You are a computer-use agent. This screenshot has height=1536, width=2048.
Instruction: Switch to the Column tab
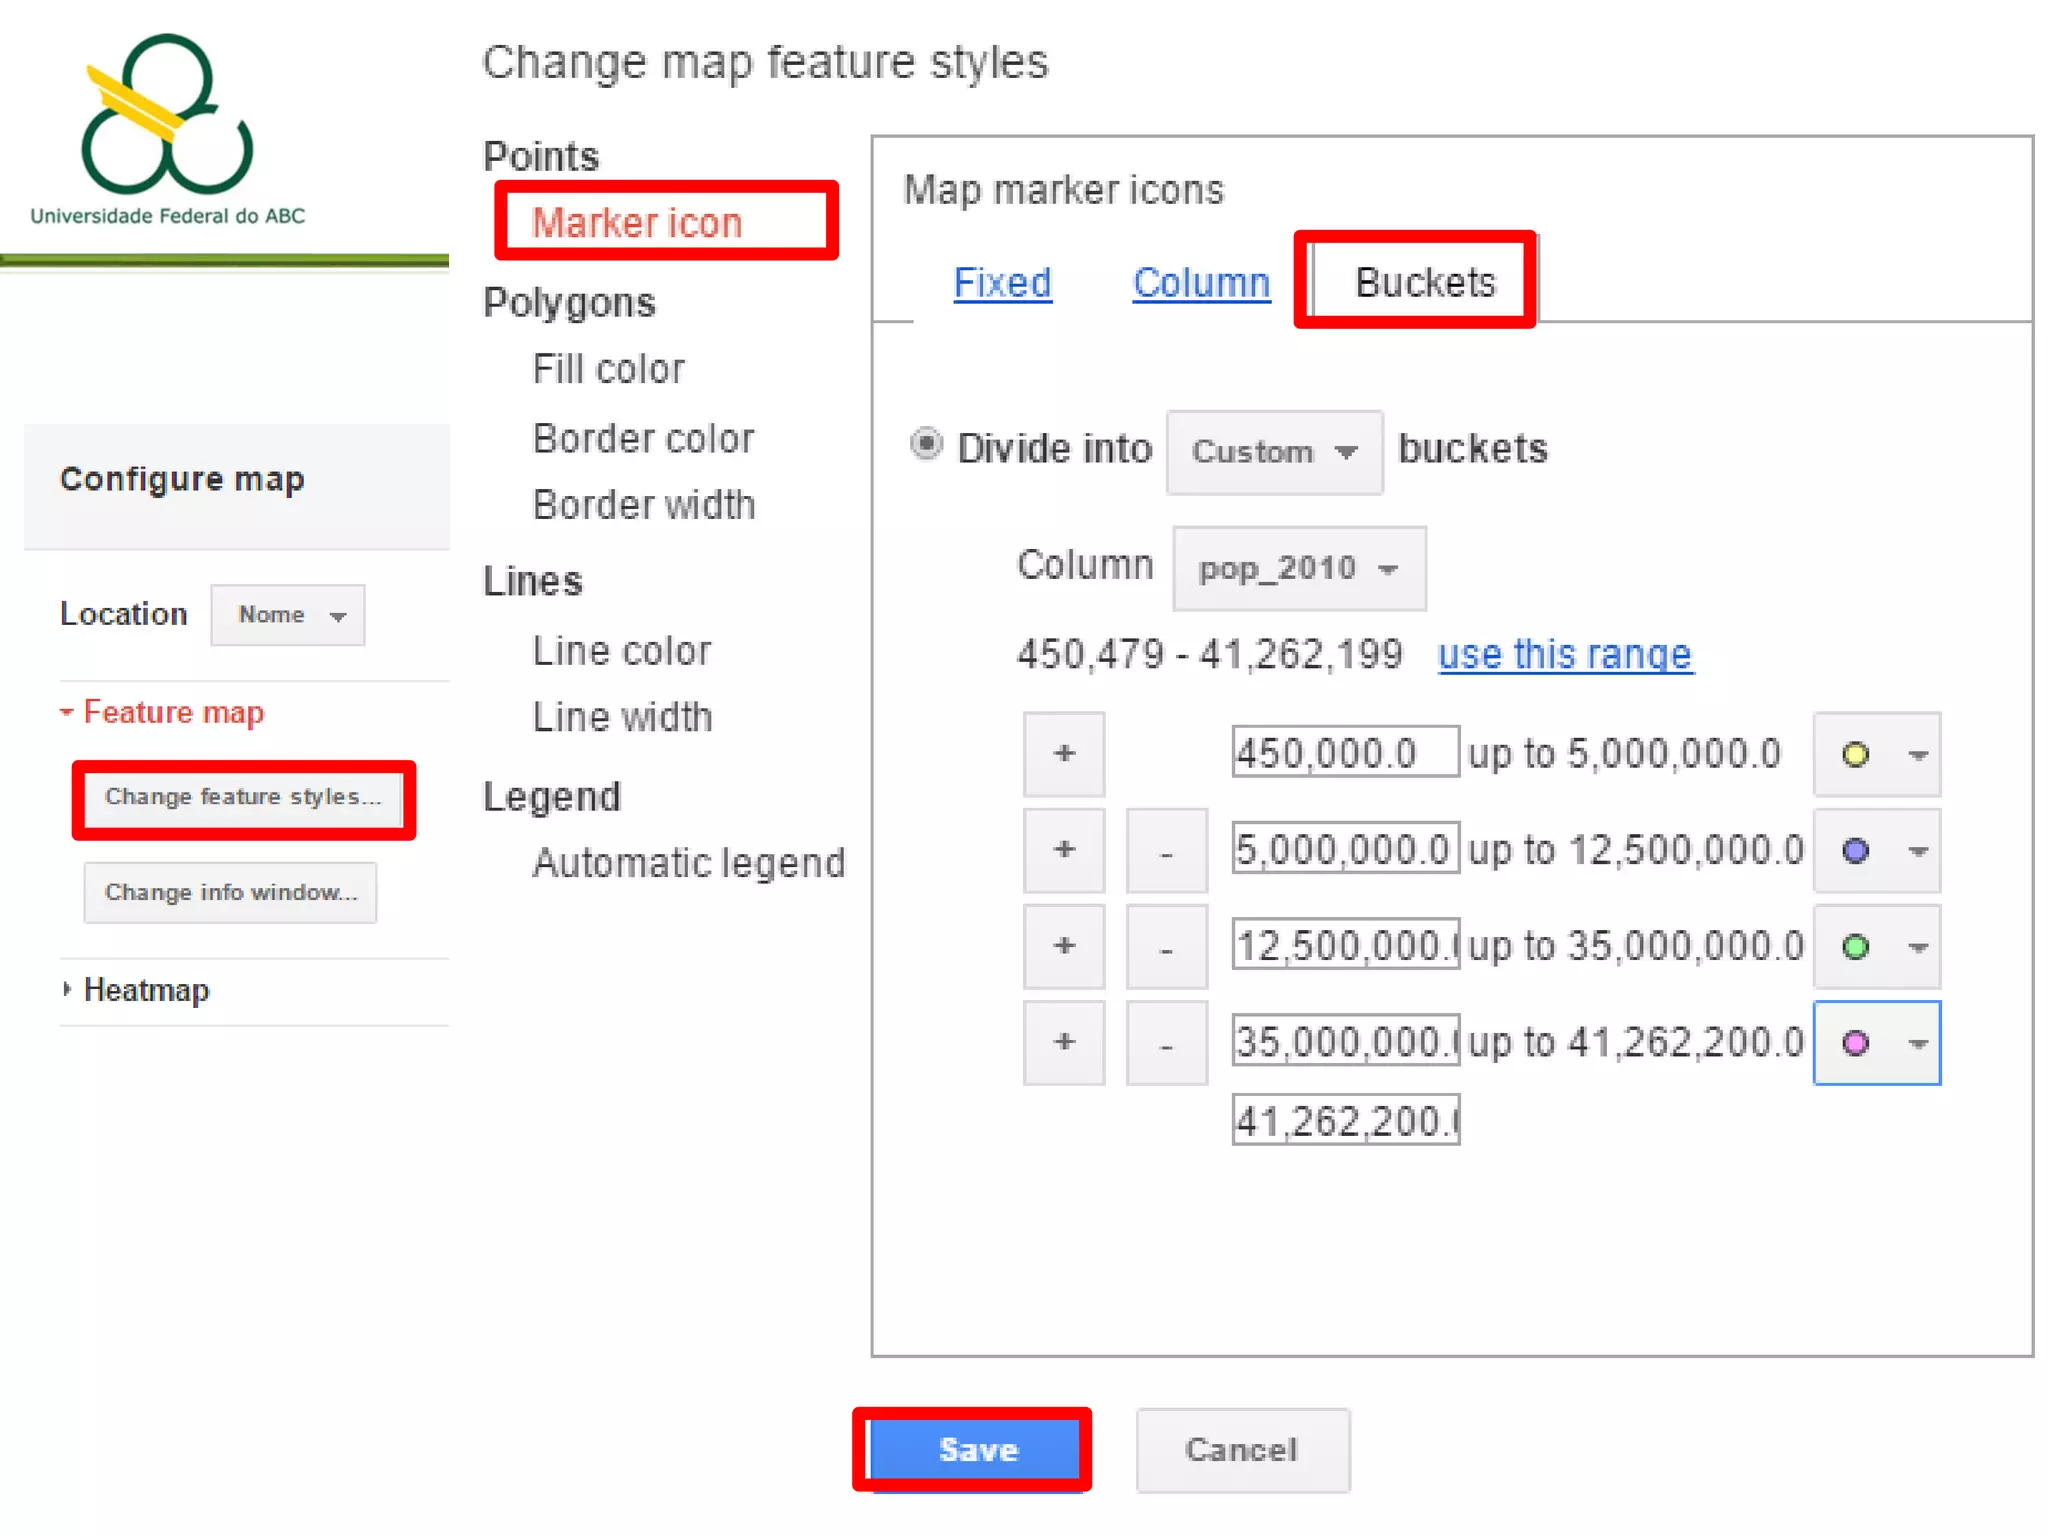(x=1201, y=283)
